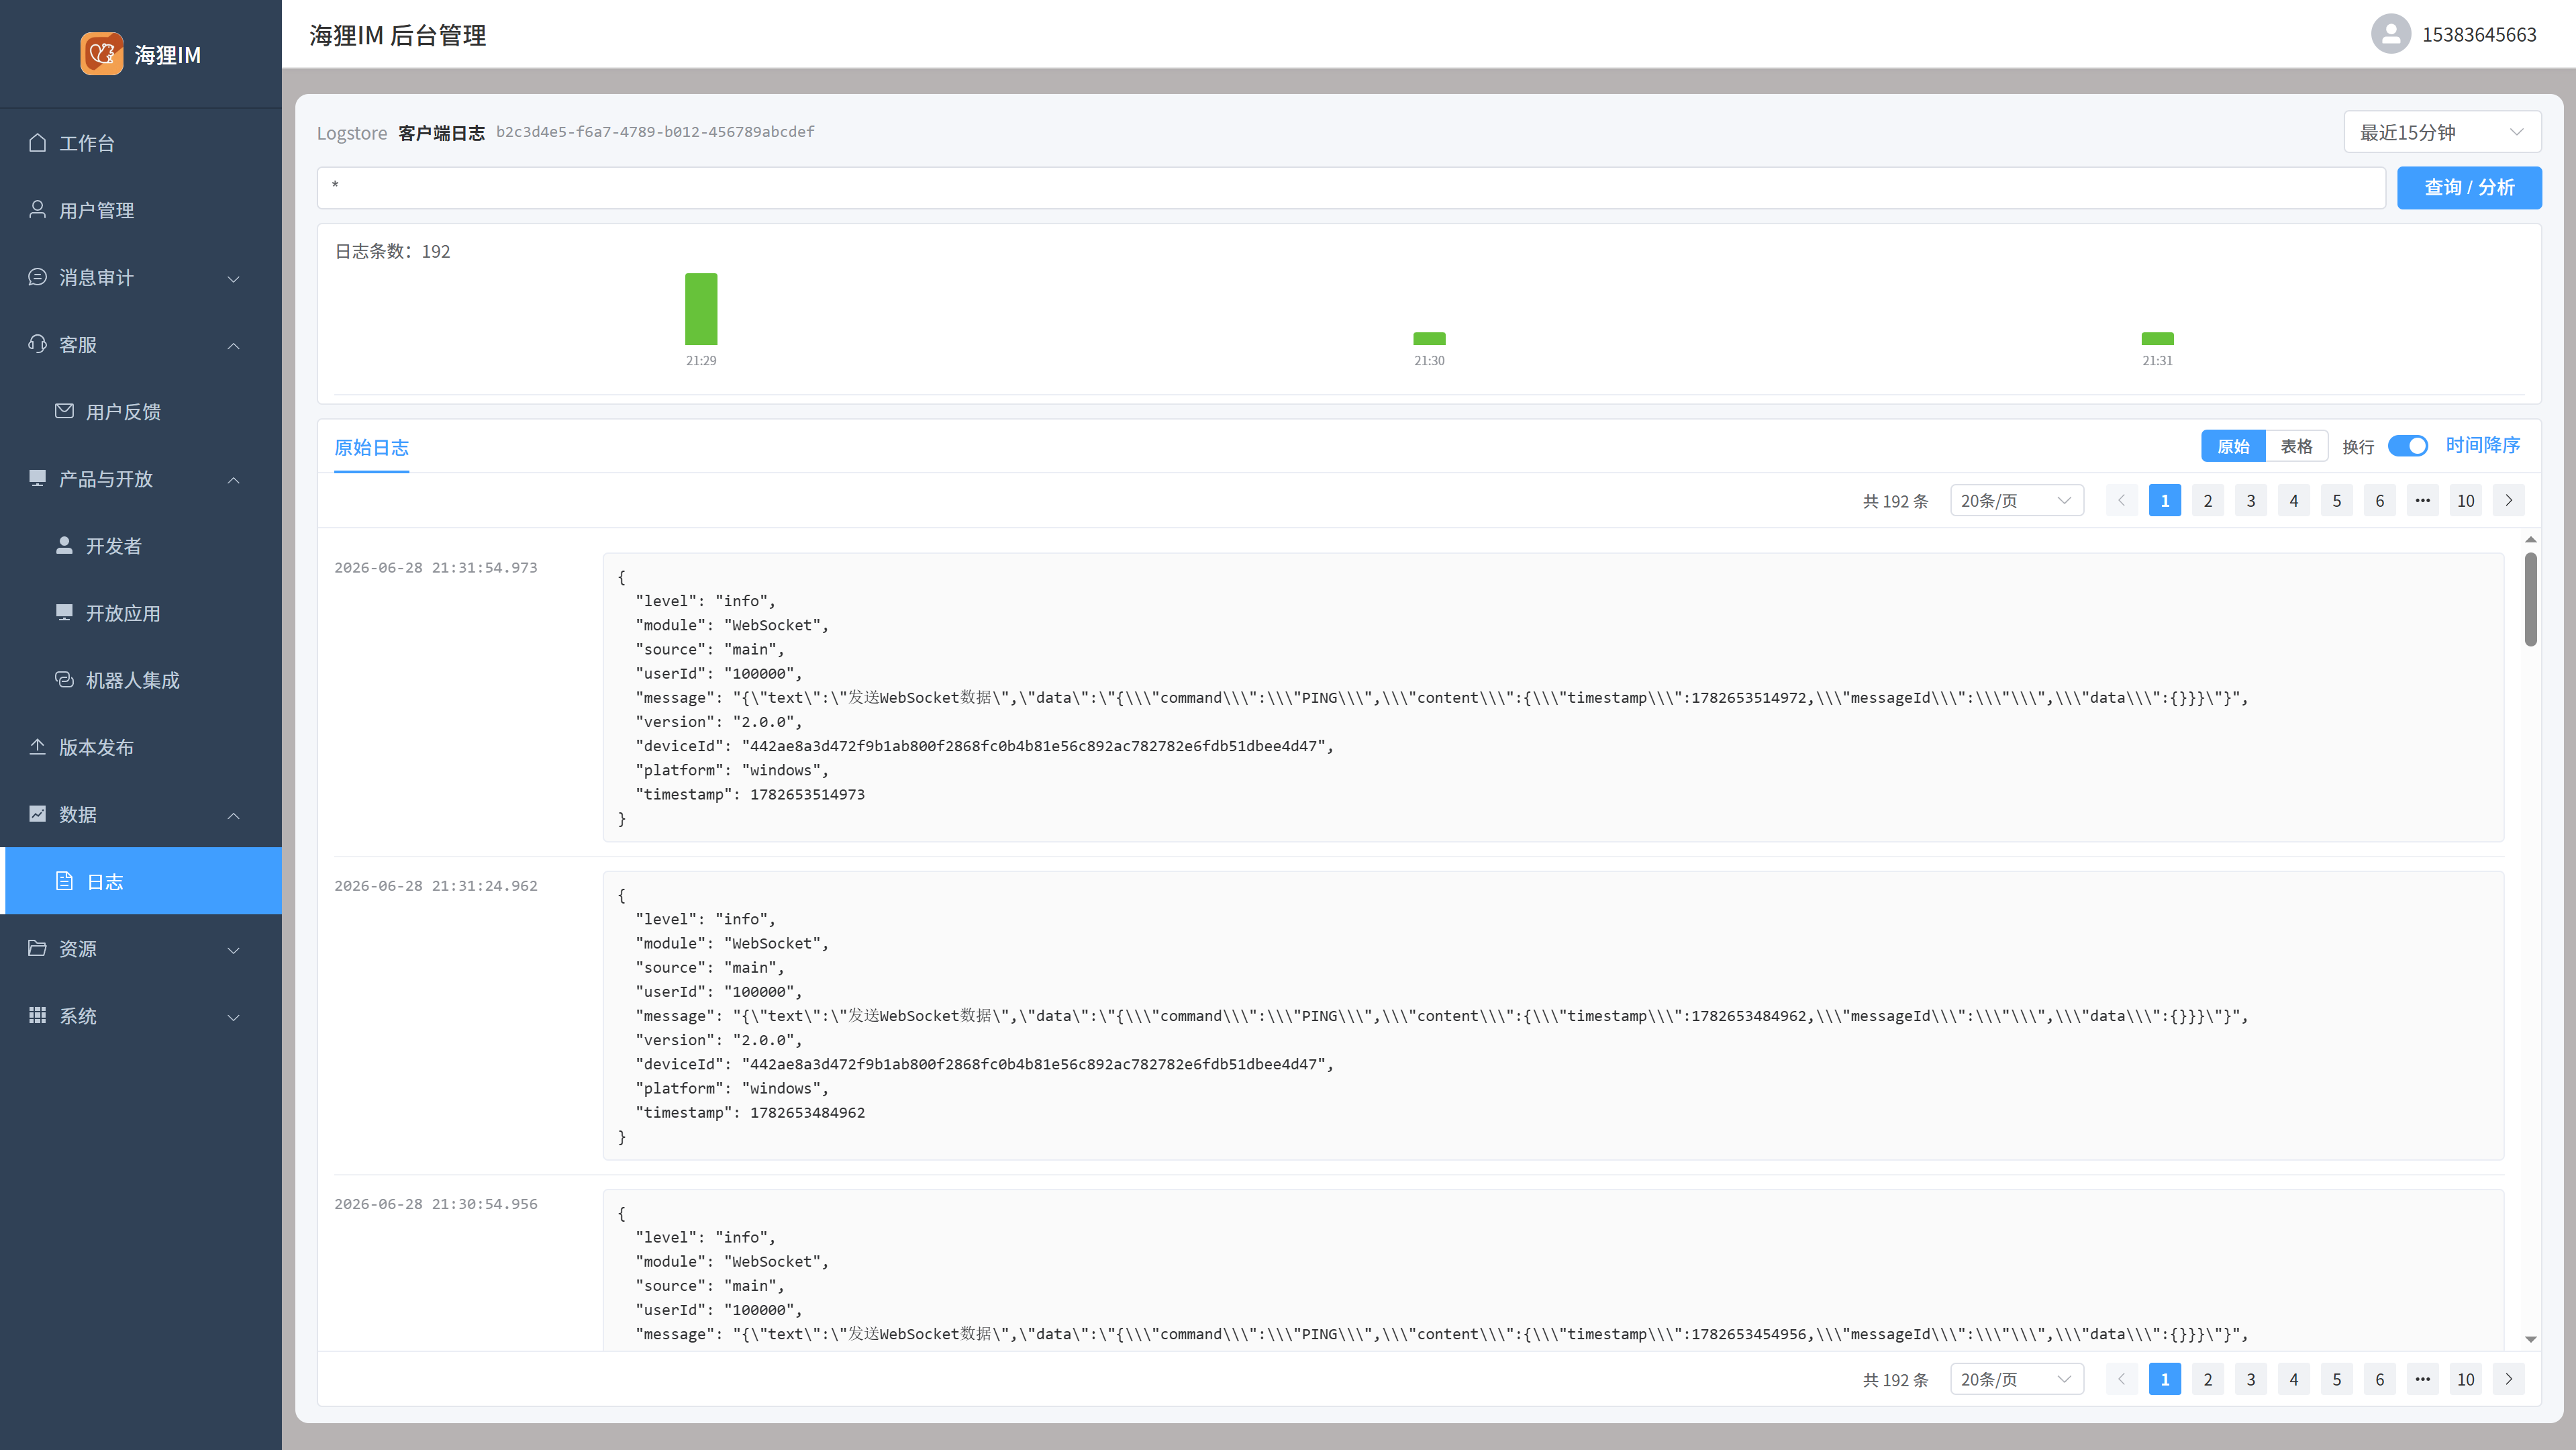This screenshot has width=2576, height=1450.
Task: Click the query search input field
Action: point(1351,188)
